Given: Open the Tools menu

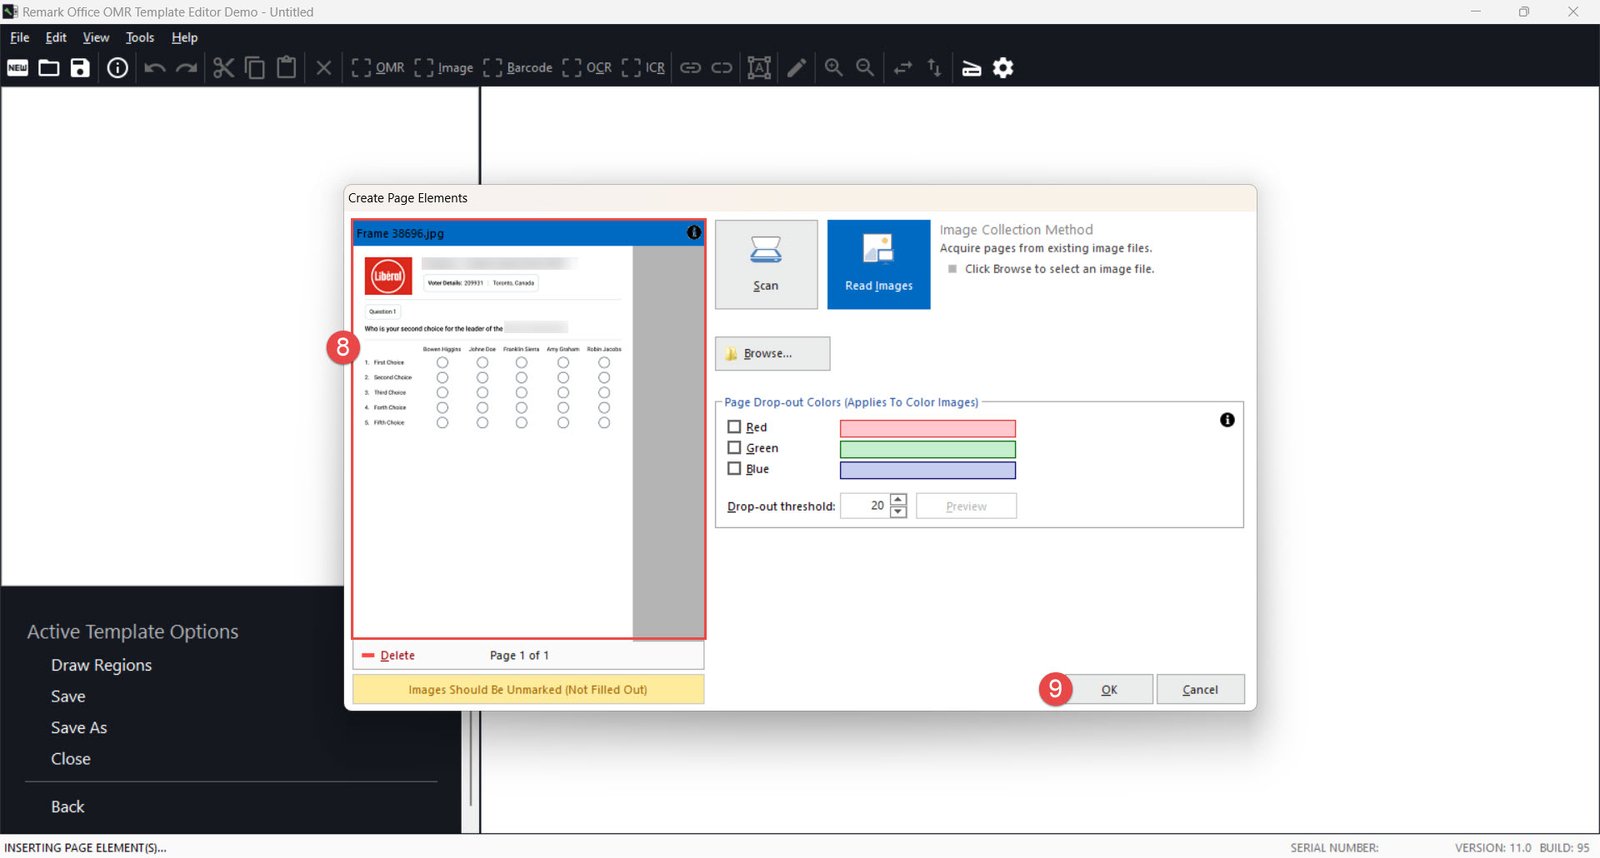Looking at the screenshot, I should pyautogui.click(x=140, y=38).
